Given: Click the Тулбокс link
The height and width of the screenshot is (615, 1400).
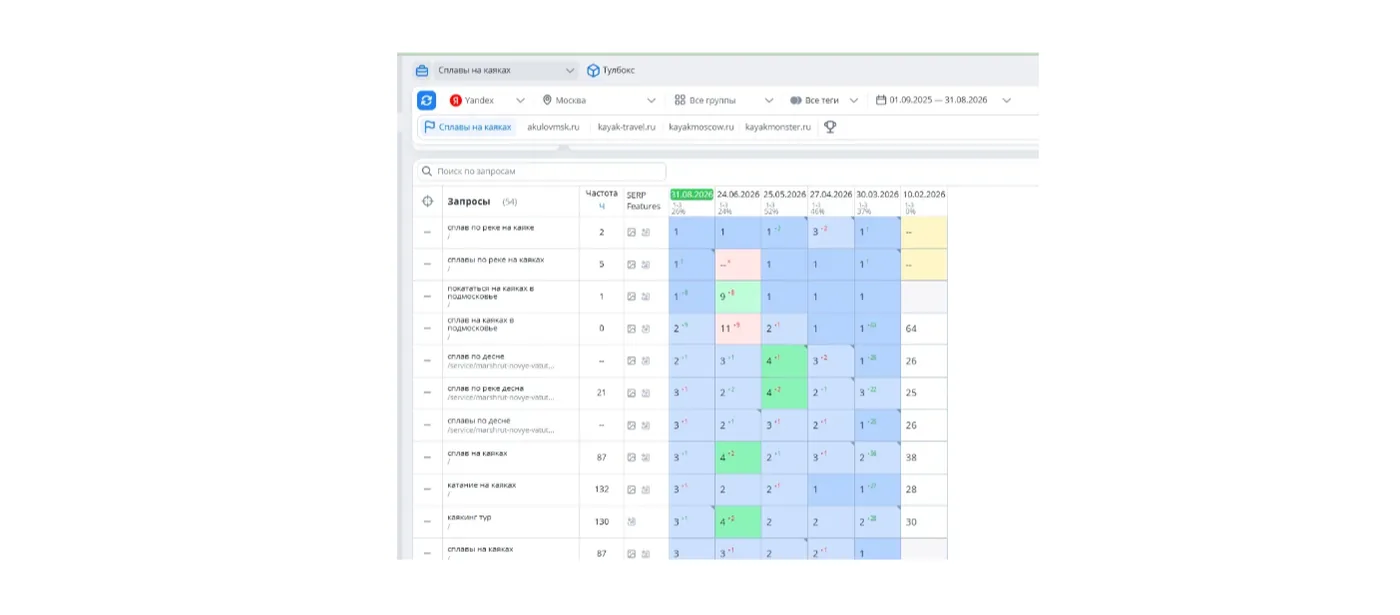Looking at the screenshot, I should tap(618, 71).
